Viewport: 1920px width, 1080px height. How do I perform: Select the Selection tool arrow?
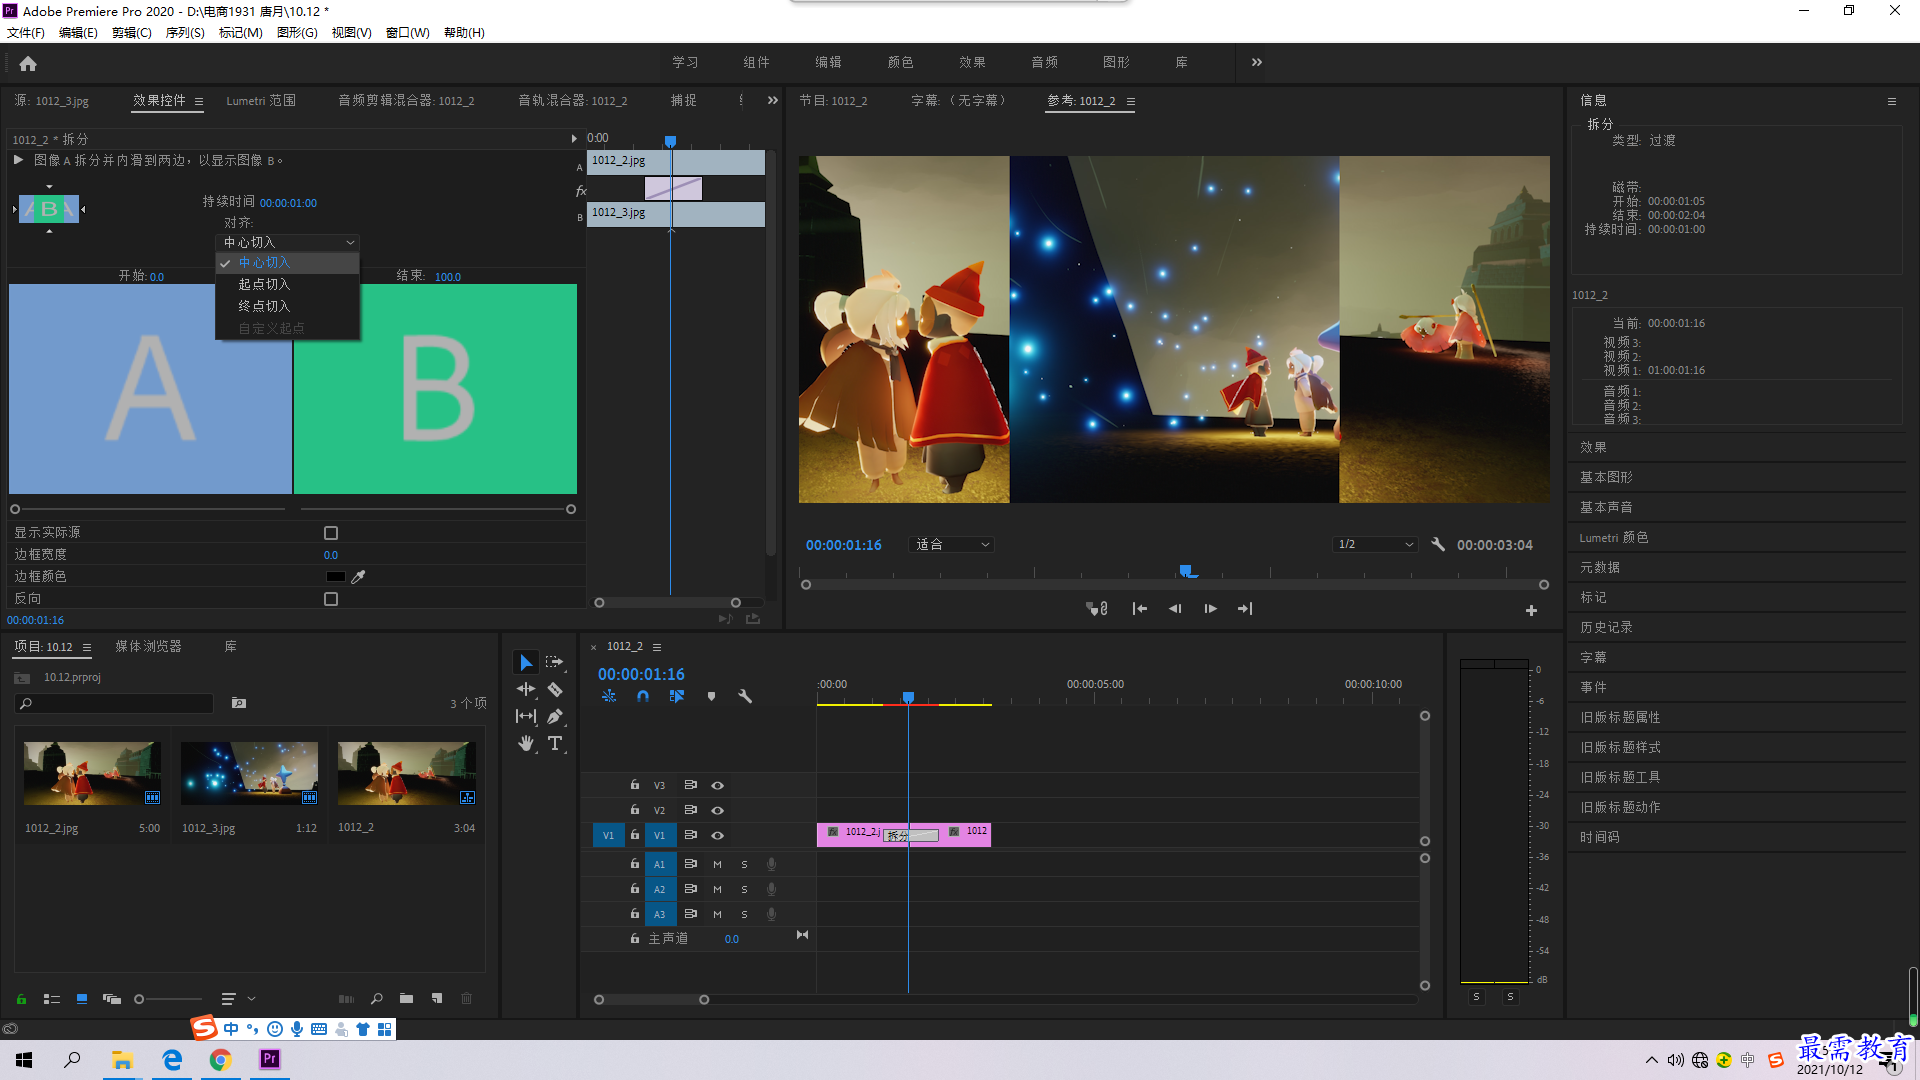coord(526,663)
